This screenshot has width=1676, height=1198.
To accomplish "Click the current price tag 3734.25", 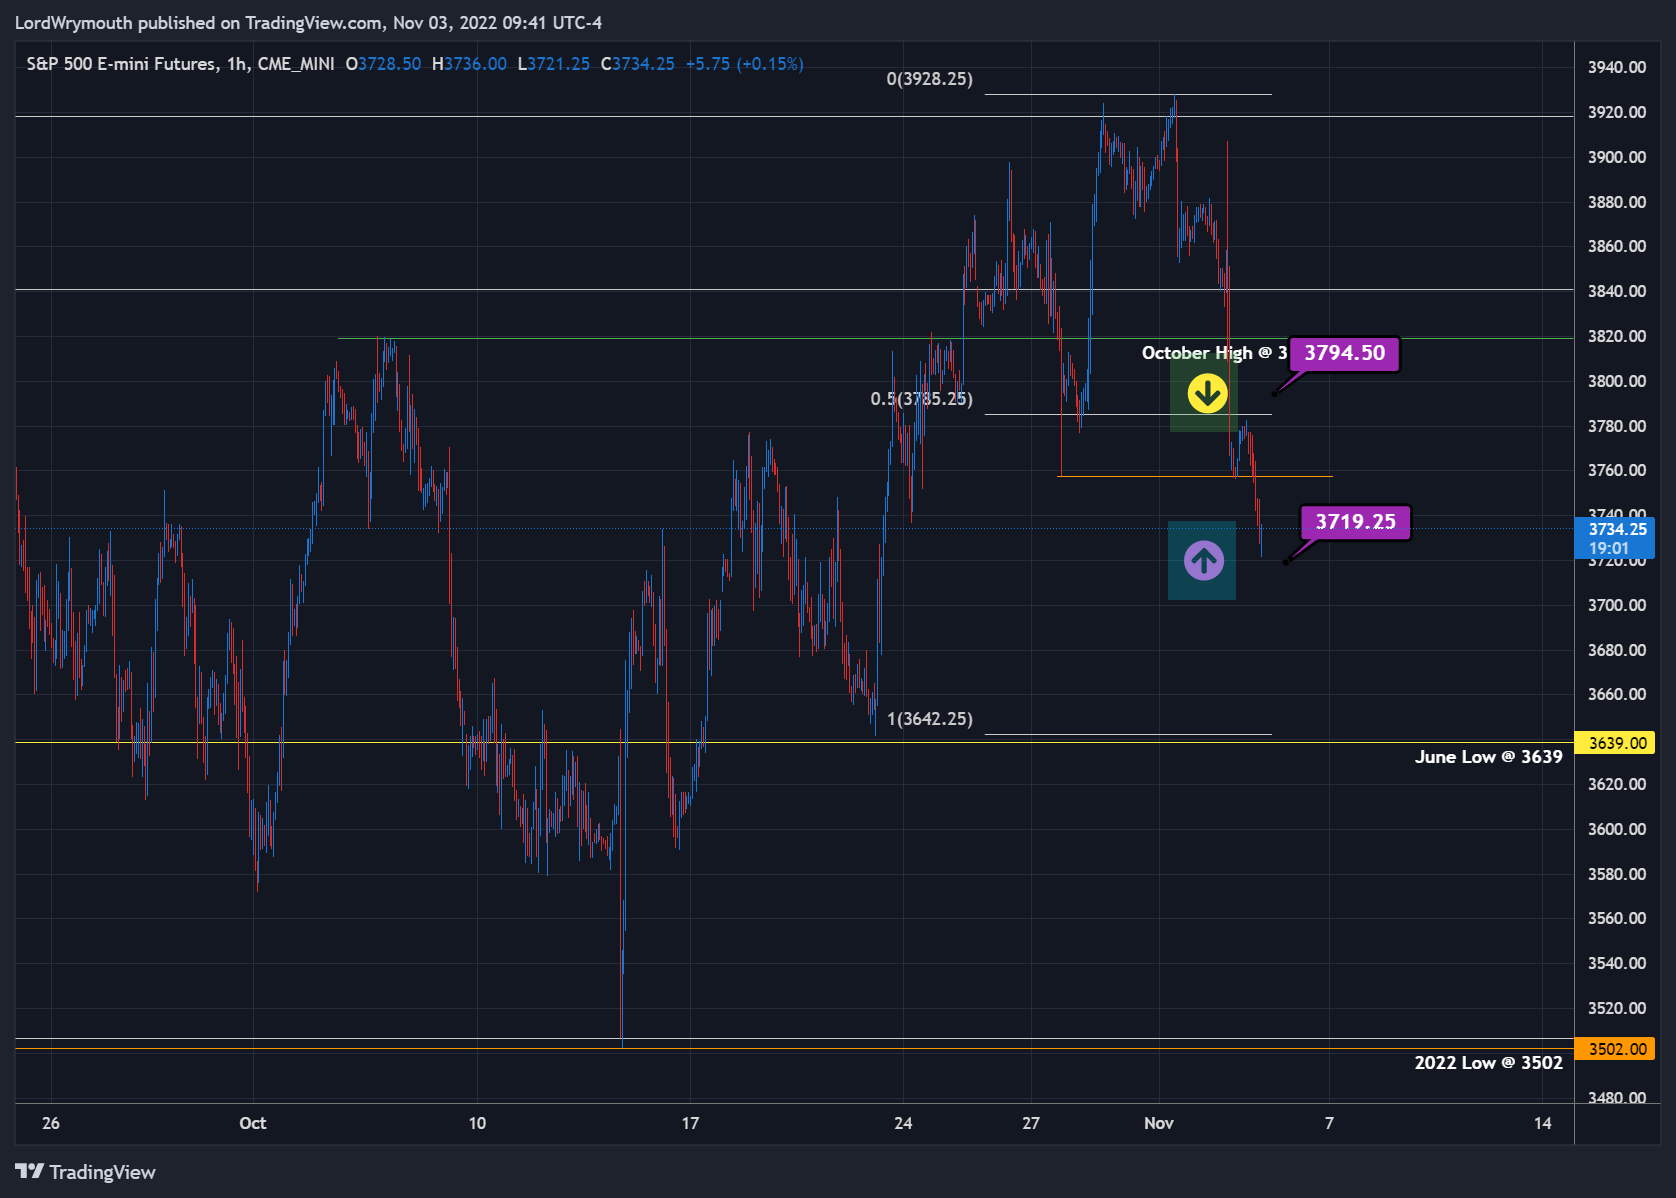I will (x=1615, y=538).
